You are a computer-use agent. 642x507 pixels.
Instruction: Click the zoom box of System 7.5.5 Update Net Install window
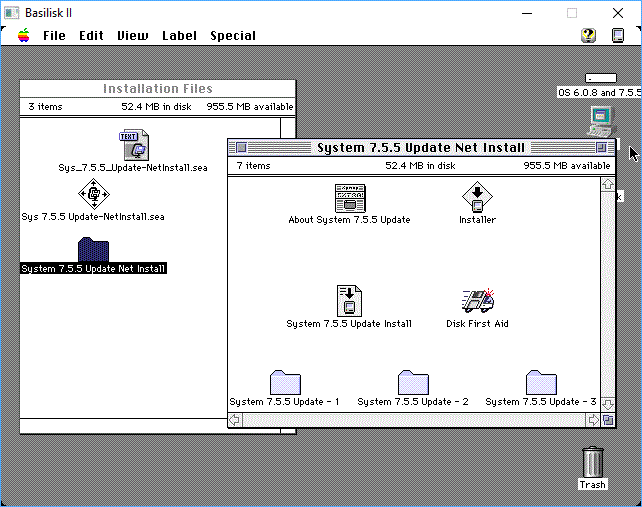coord(601,147)
